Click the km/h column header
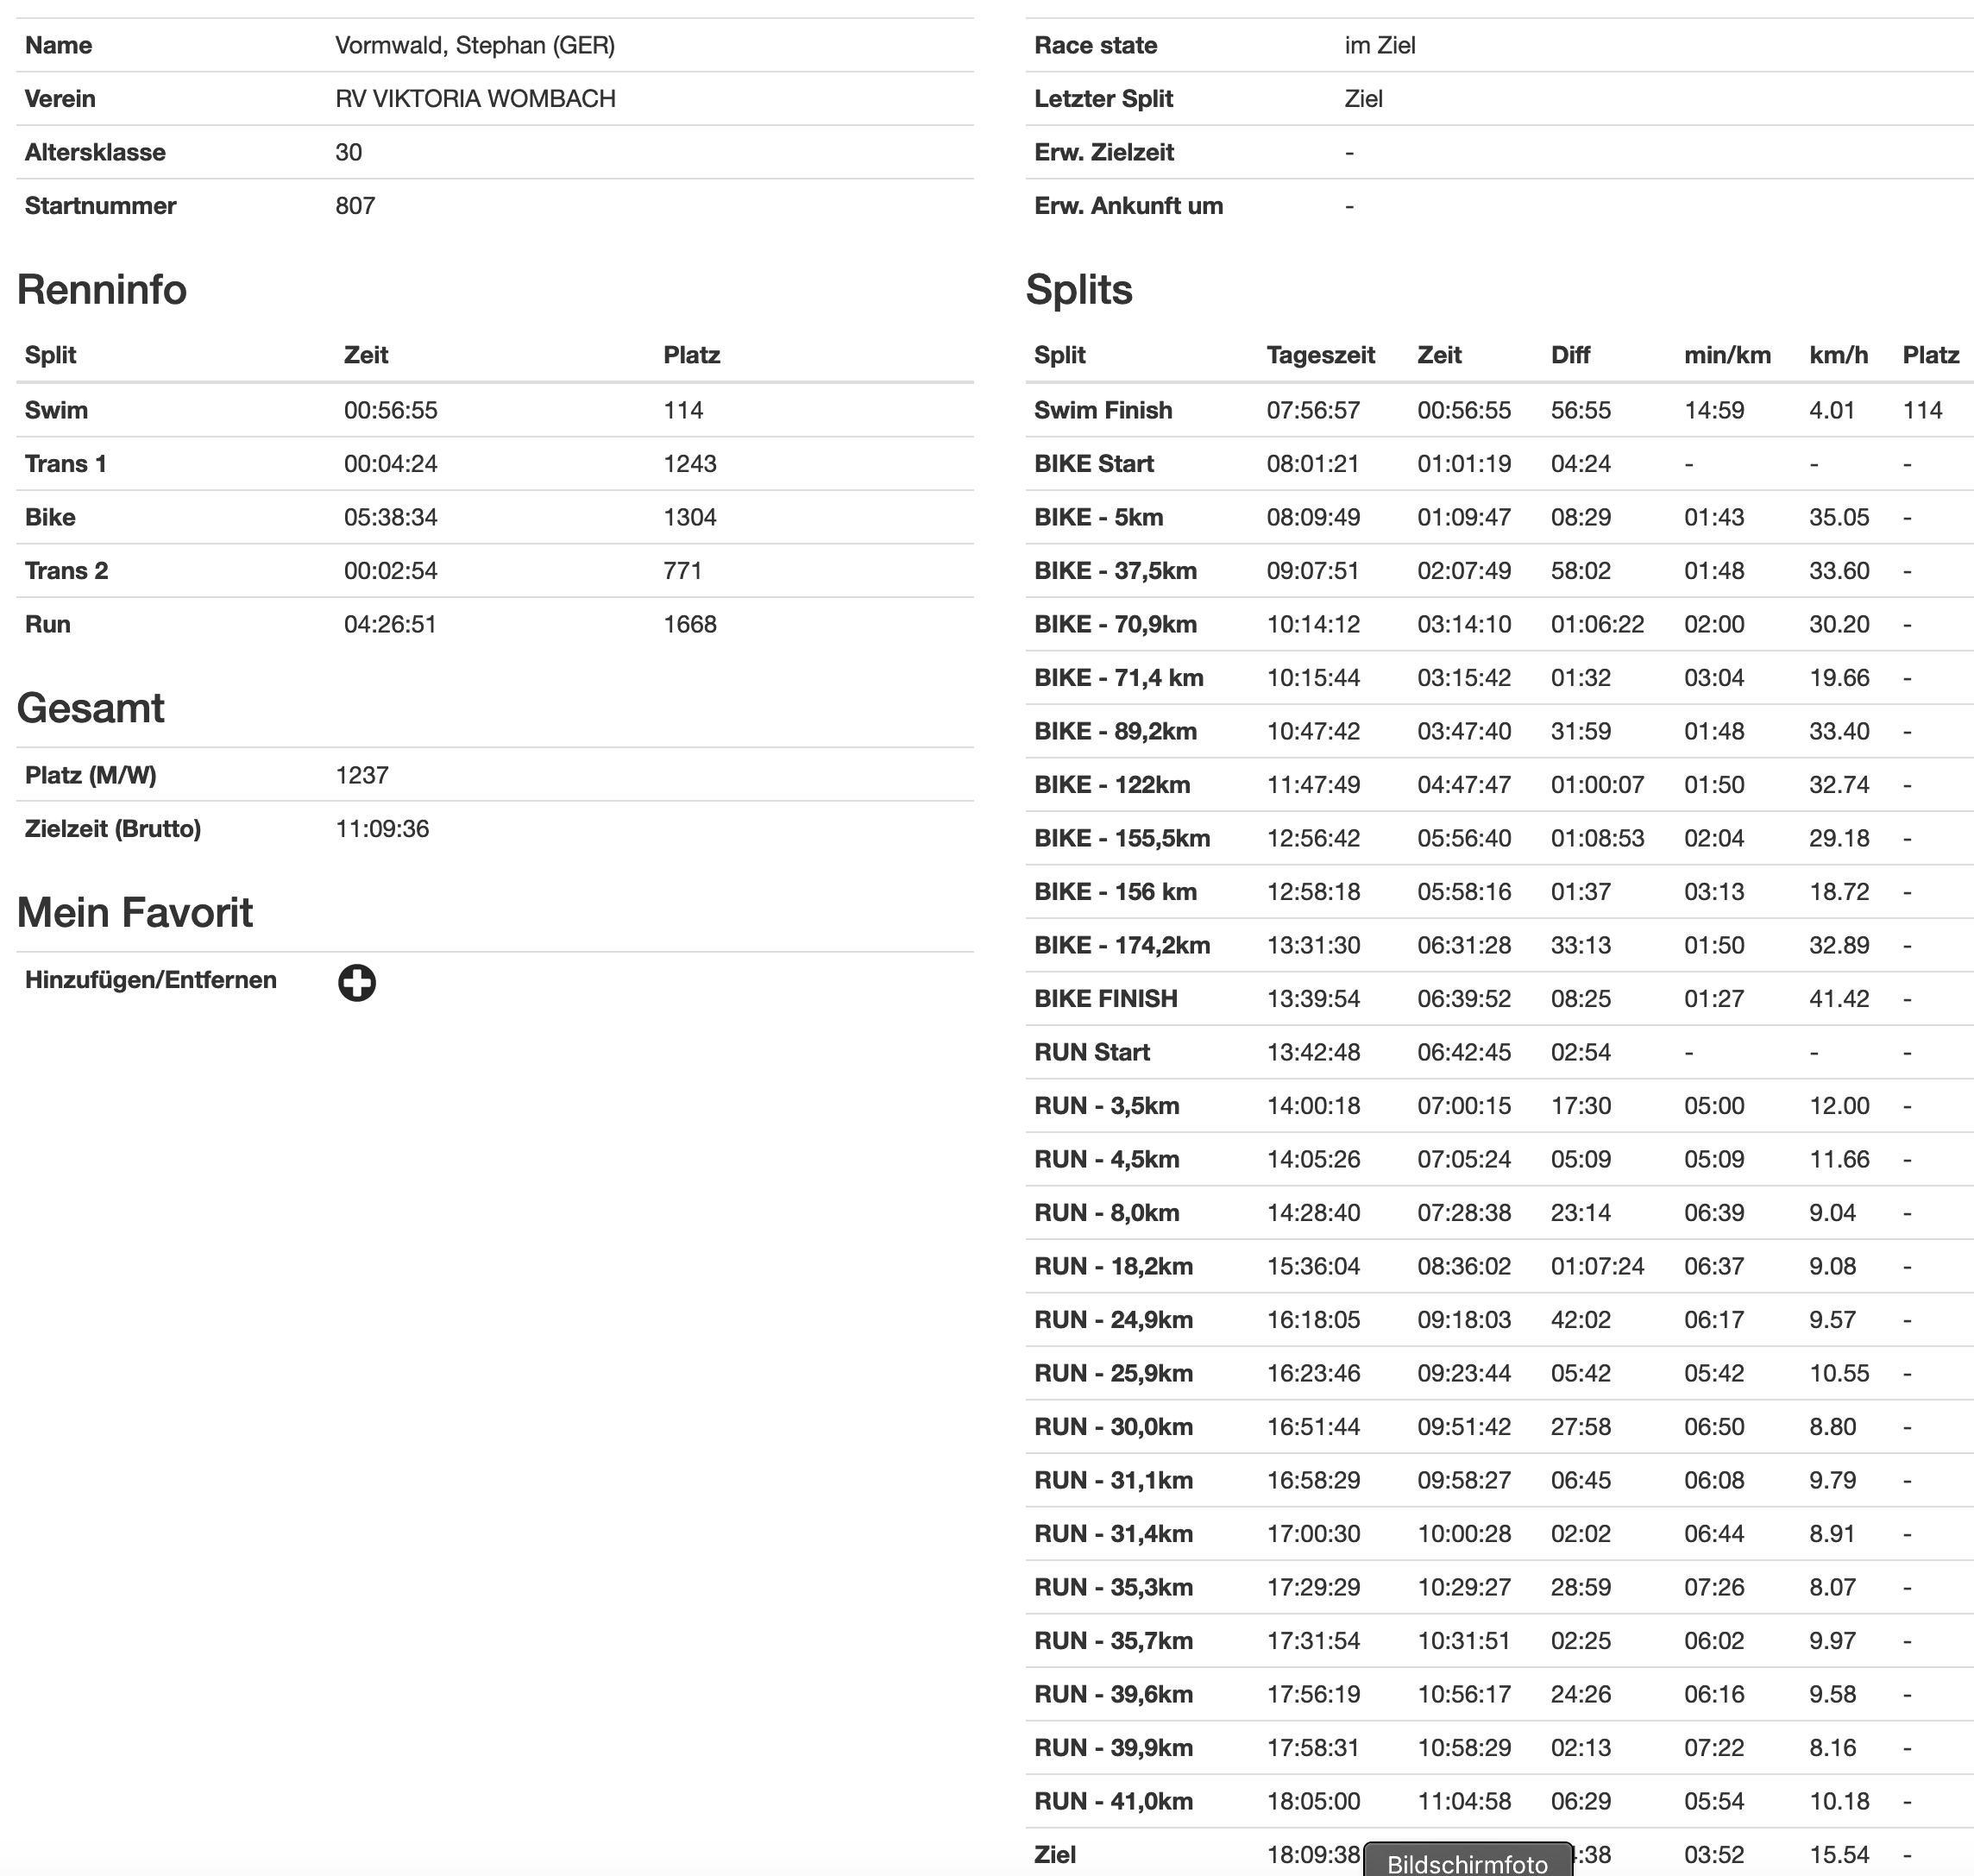Image resolution: width=1974 pixels, height=1876 pixels. 1838,355
